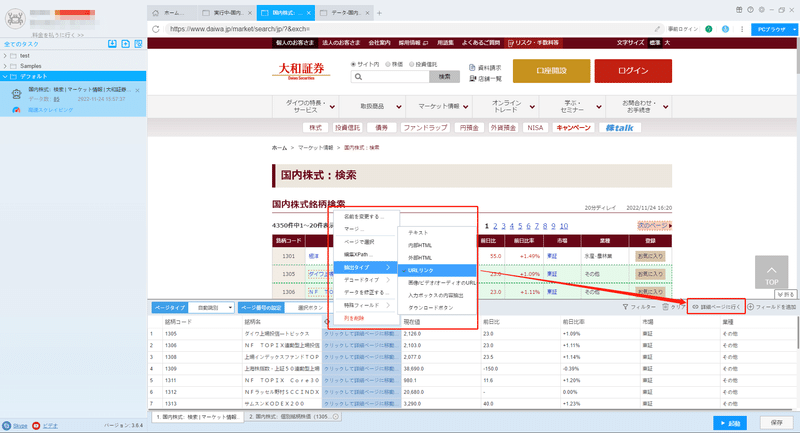Image resolution: width=800 pixels, height=433 pixels.
Task: Select the 株価 radio button
Action: click(388, 64)
